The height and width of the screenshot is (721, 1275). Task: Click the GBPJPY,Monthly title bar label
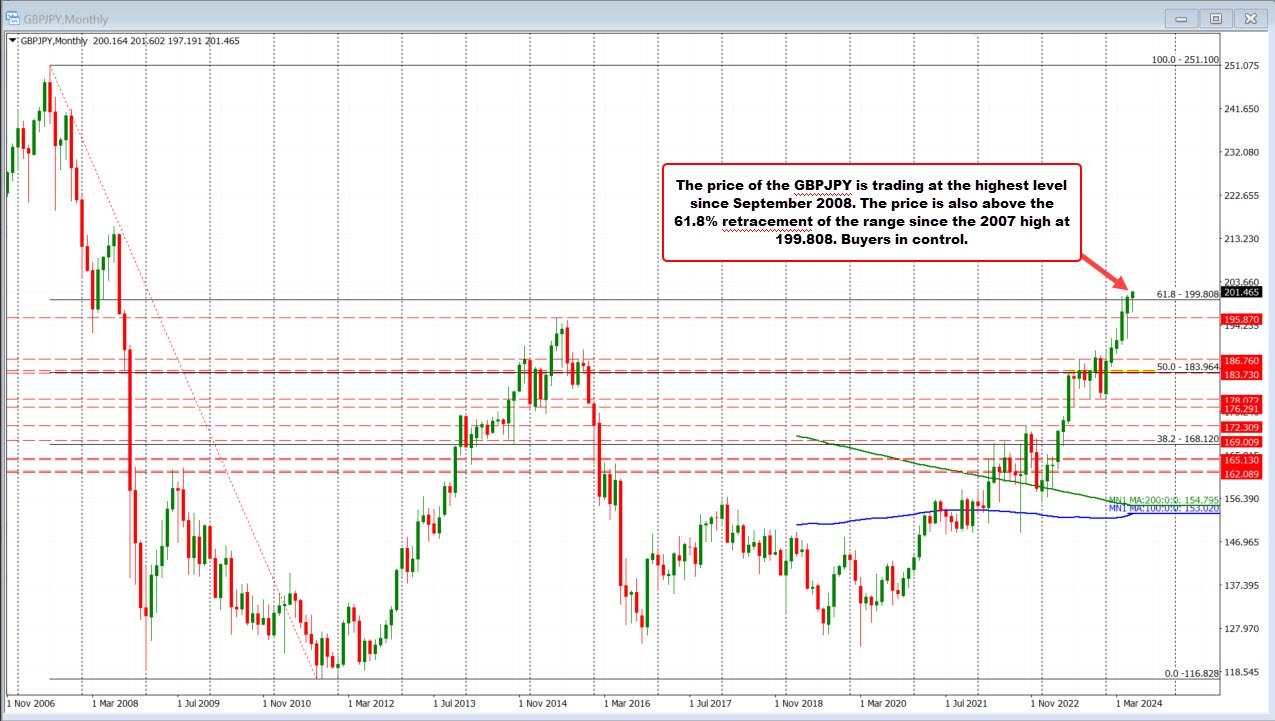tap(67, 18)
